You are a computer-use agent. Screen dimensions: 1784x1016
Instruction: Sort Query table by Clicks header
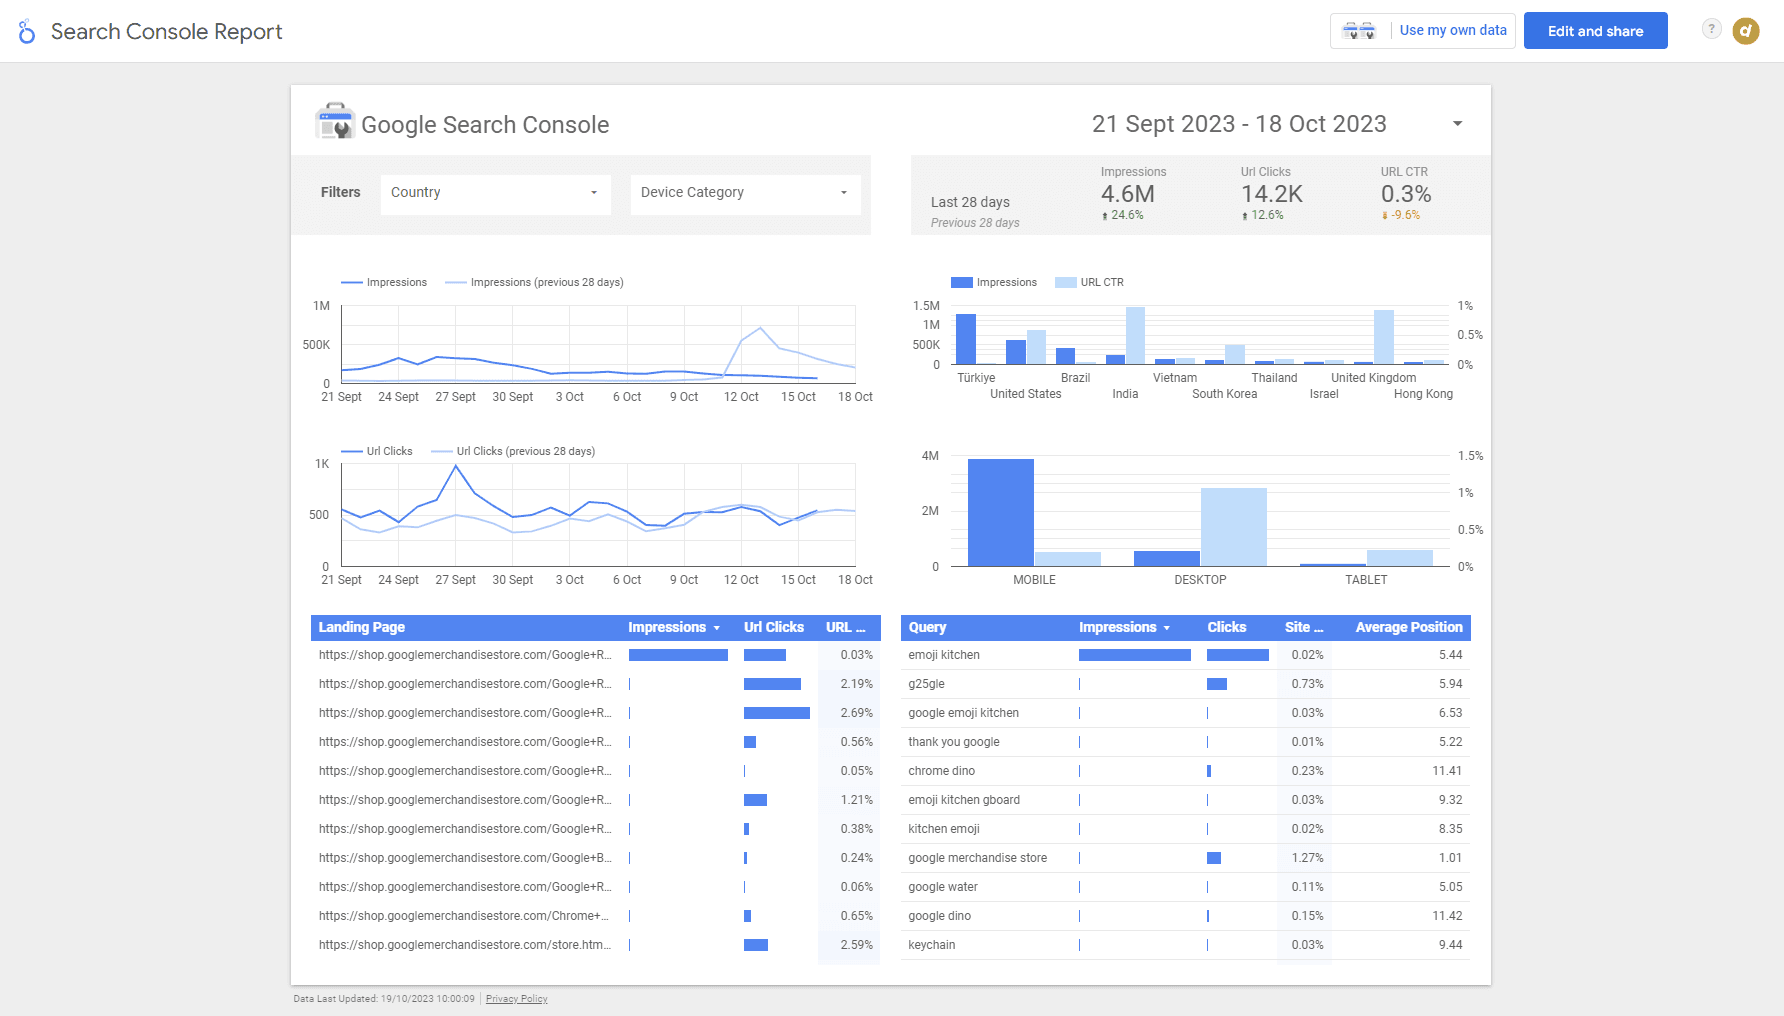[x=1226, y=627]
